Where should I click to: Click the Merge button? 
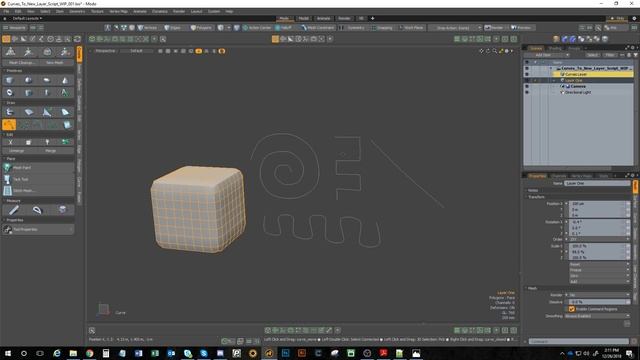point(51,151)
